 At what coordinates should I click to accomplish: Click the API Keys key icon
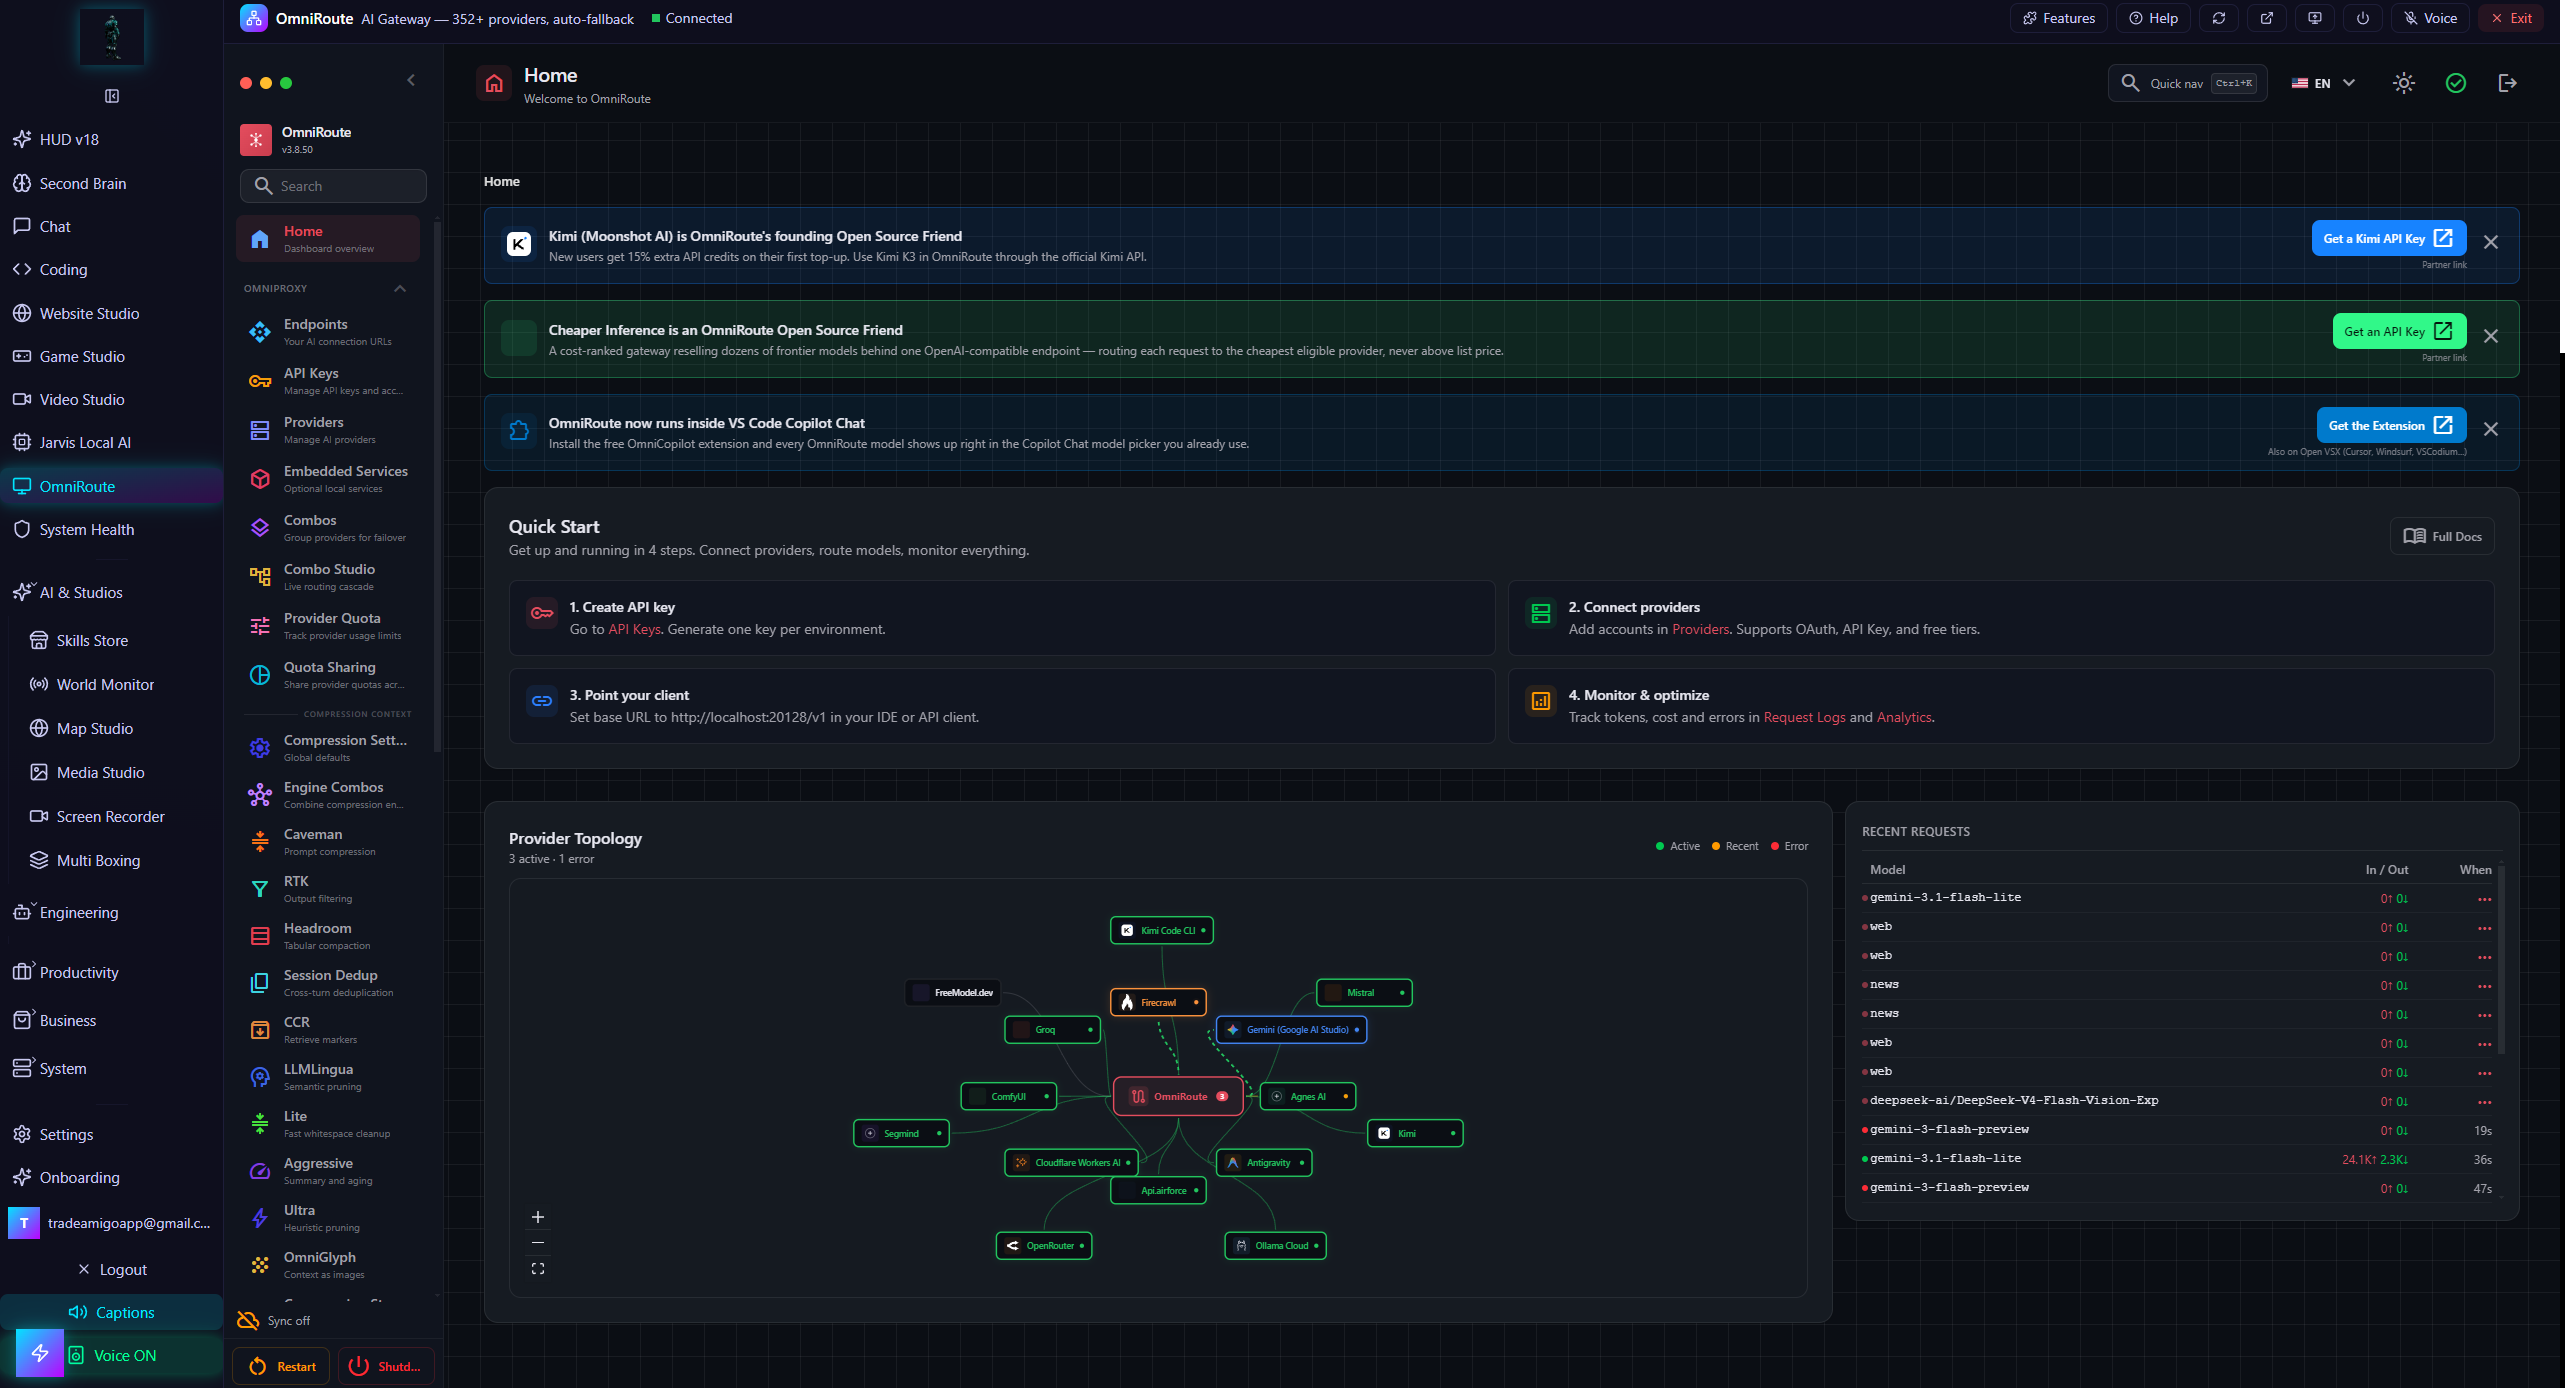point(260,381)
